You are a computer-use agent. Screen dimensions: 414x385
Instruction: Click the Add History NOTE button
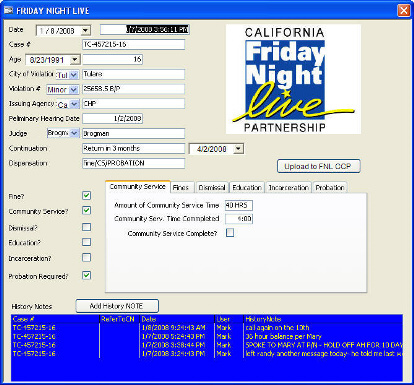[117, 306]
